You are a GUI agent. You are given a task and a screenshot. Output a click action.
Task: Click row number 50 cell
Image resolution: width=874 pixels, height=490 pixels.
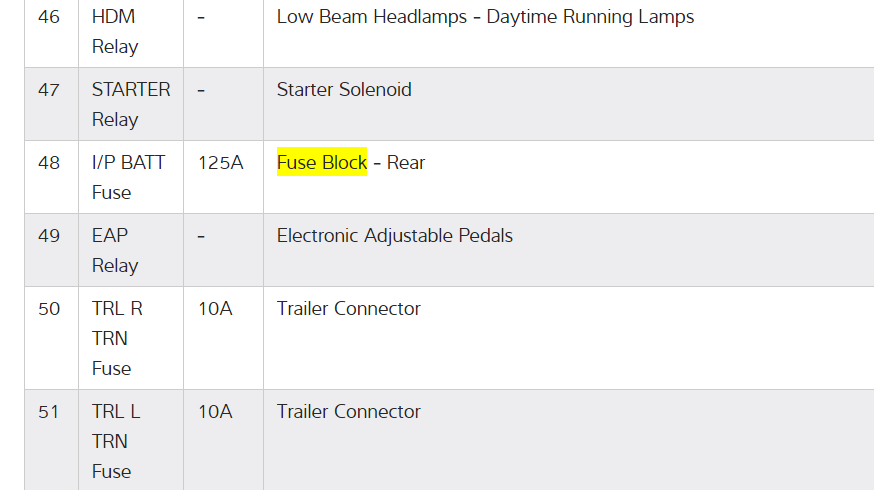(x=49, y=308)
